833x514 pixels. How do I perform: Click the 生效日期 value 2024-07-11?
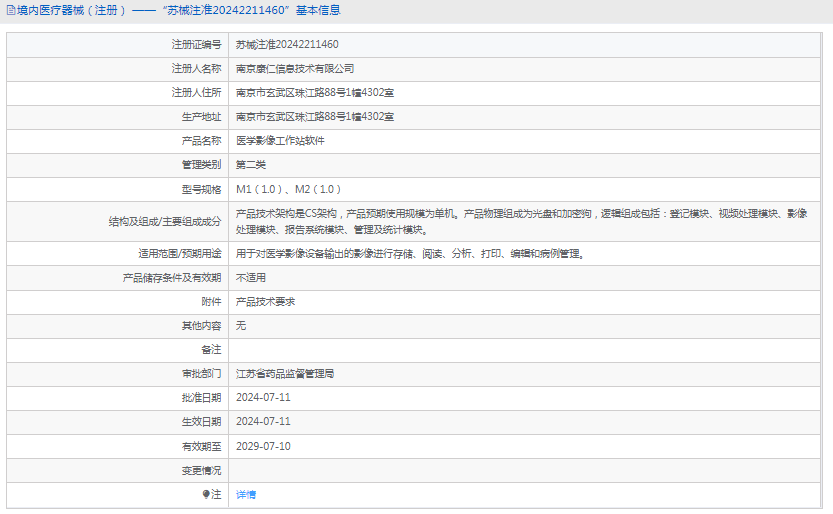tap(263, 422)
